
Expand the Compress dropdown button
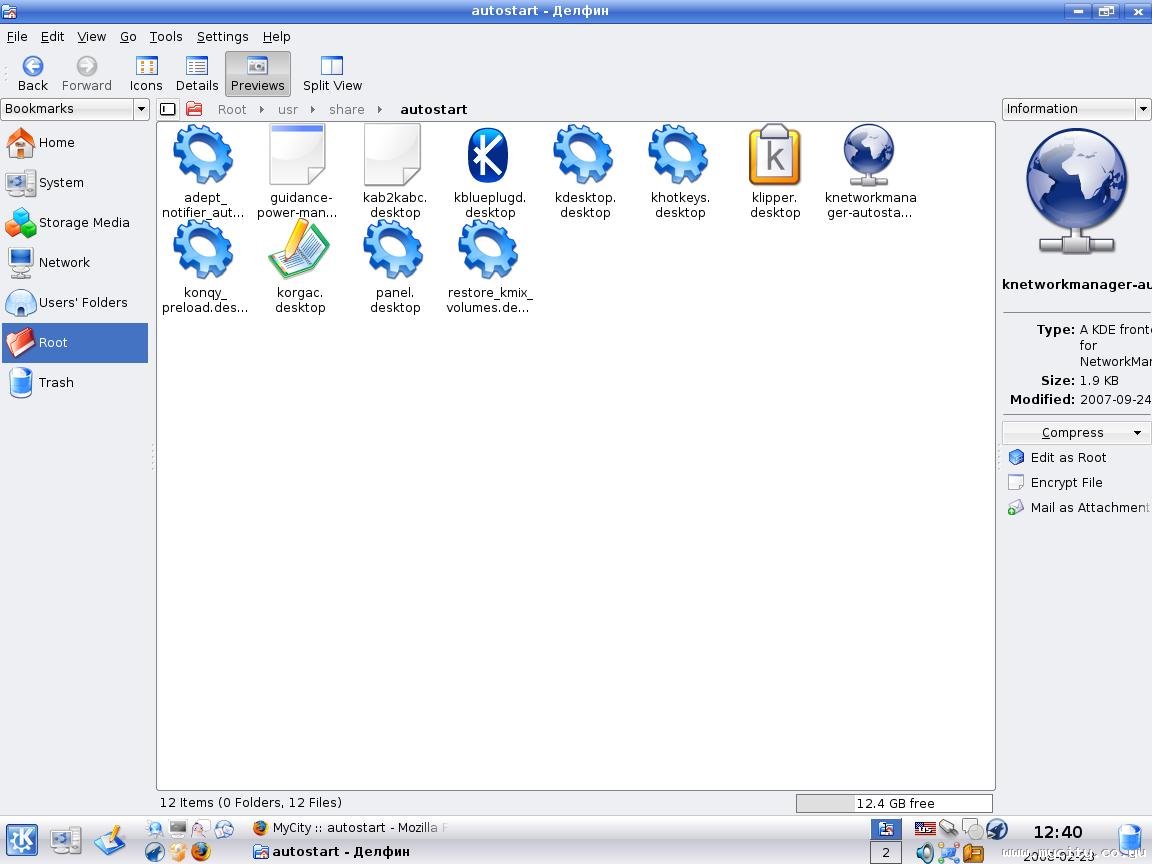pyautogui.click(x=1076, y=433)
